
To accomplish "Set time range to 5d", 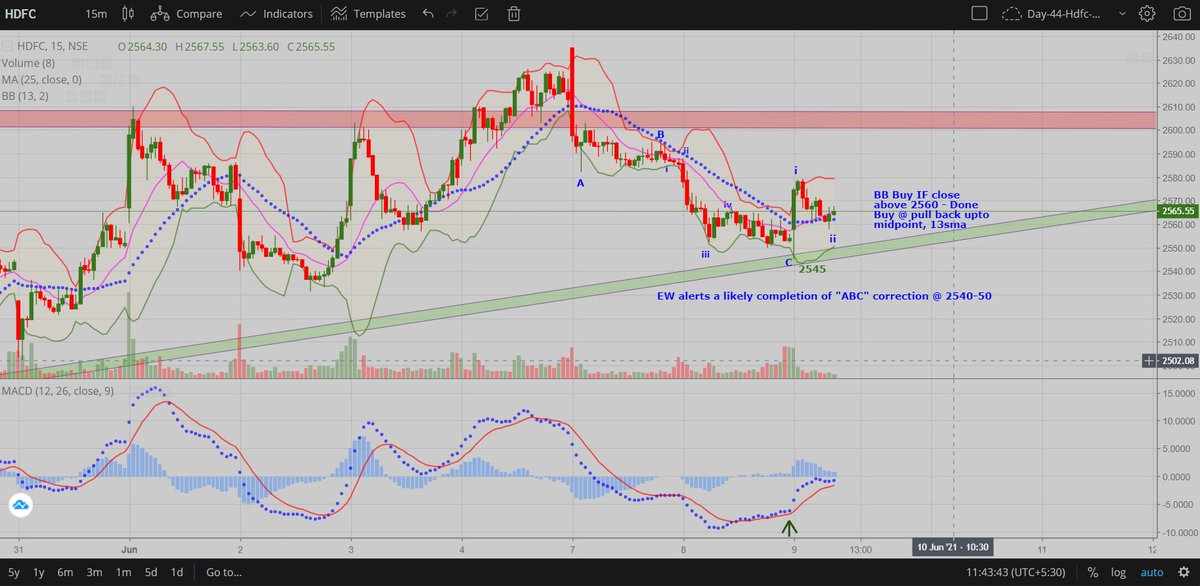I will (149, 572).
